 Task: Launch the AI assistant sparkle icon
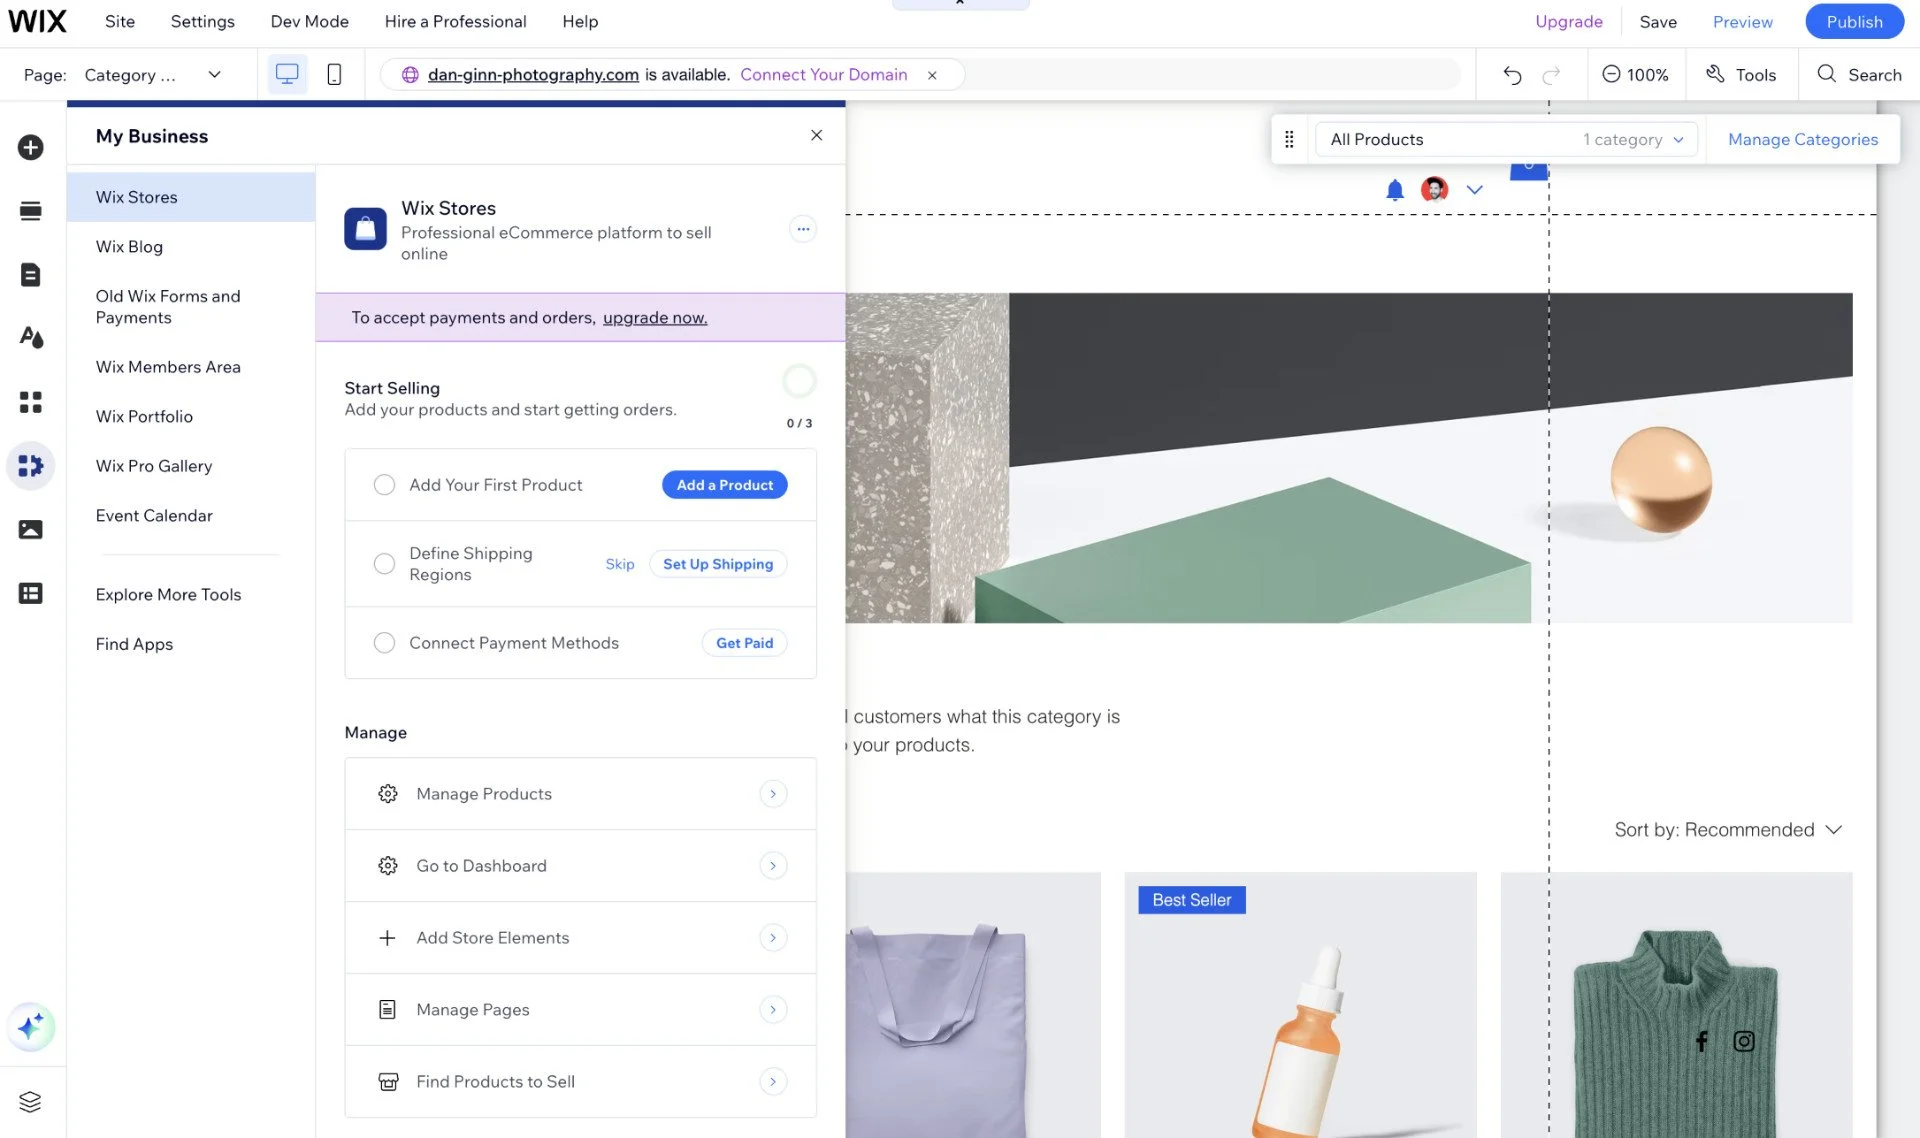31,1027
